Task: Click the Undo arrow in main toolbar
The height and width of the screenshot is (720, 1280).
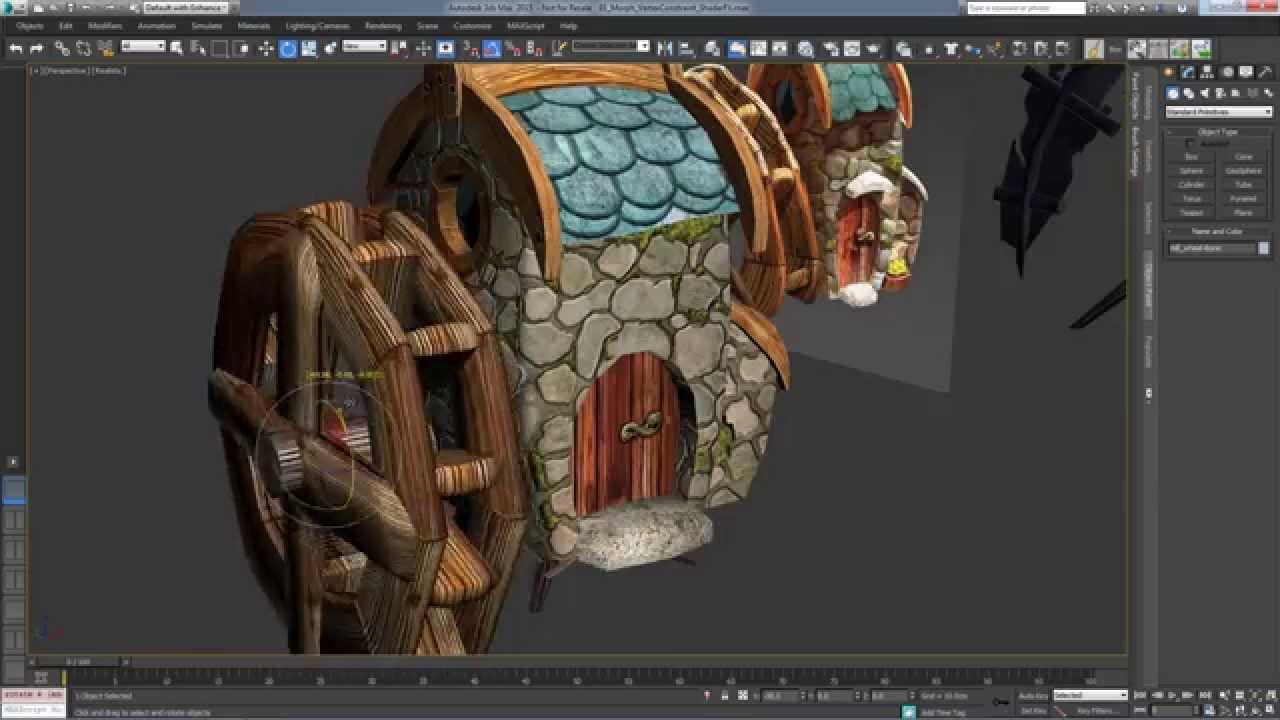Action: point(16,48)
